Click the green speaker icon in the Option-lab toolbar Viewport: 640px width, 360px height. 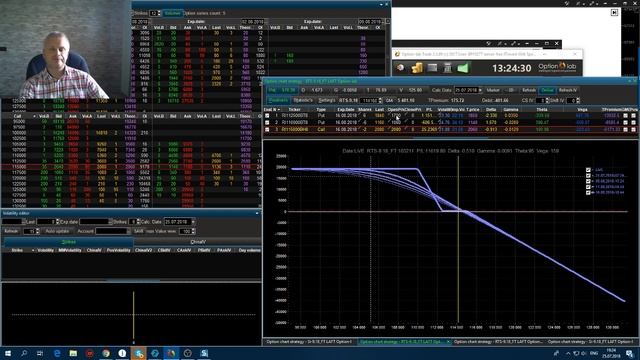[462, 68]
